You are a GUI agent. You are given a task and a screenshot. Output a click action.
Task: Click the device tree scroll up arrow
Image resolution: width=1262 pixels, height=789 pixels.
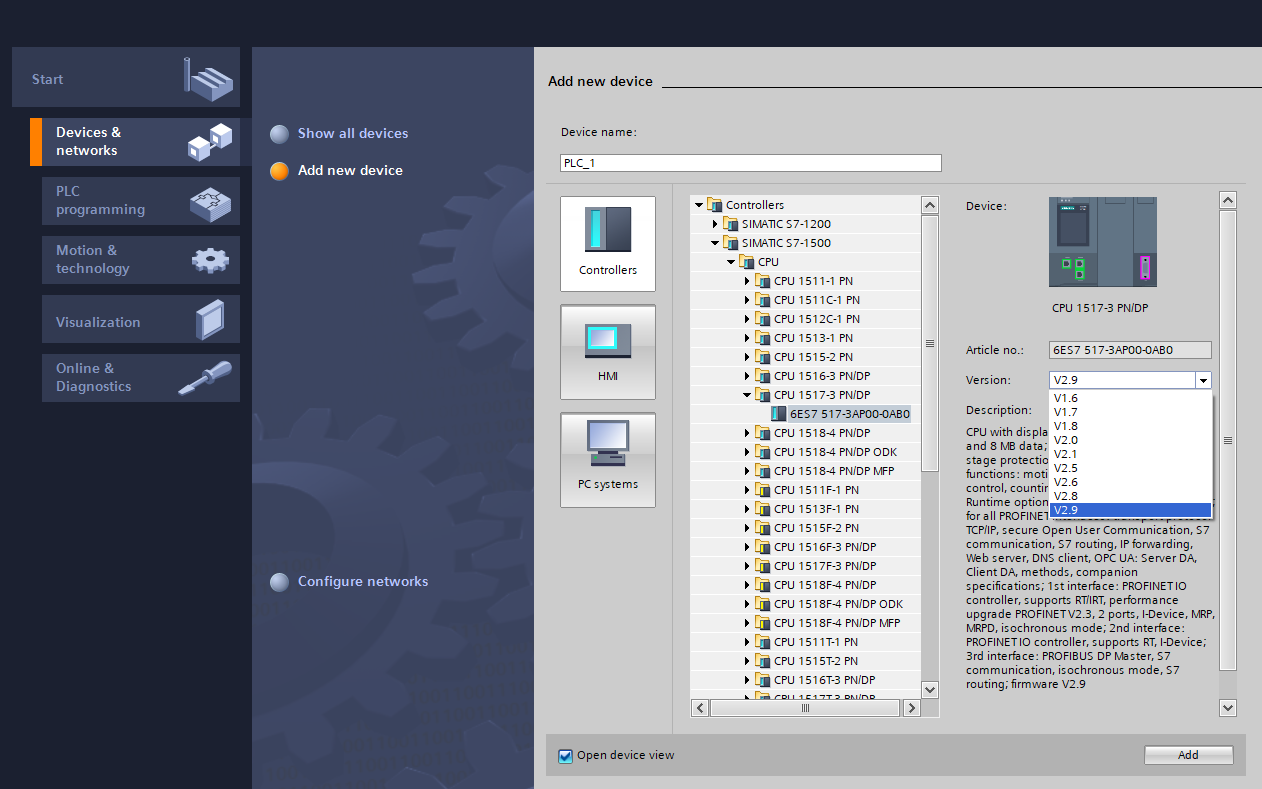pos(930,205)
